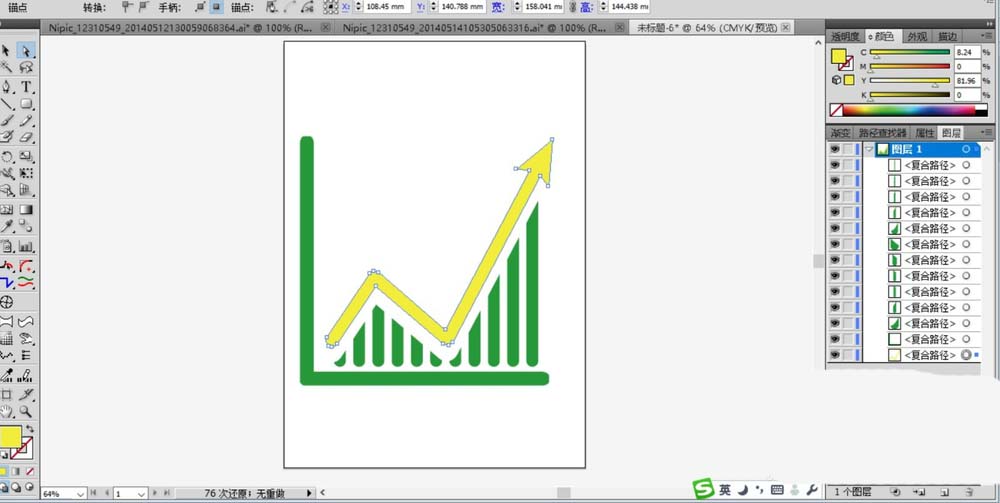1000x503 pixels.
Task: Pick the Gradient tool
Action: [26, 209]
